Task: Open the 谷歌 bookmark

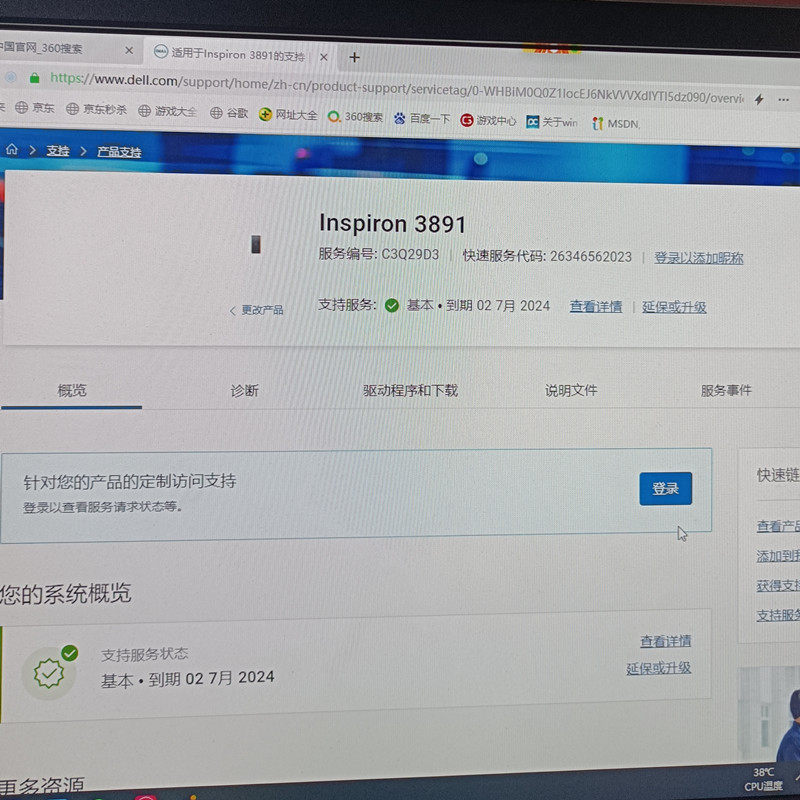Action: [x=229, y=113]
